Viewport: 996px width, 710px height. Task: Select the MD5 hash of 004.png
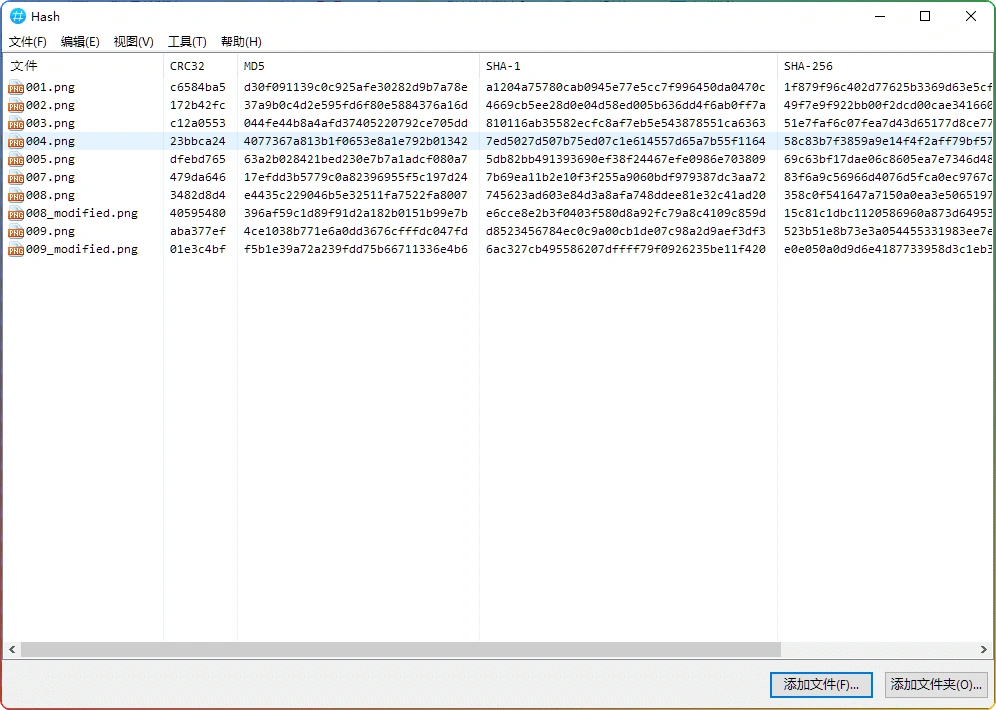(355, 142)
